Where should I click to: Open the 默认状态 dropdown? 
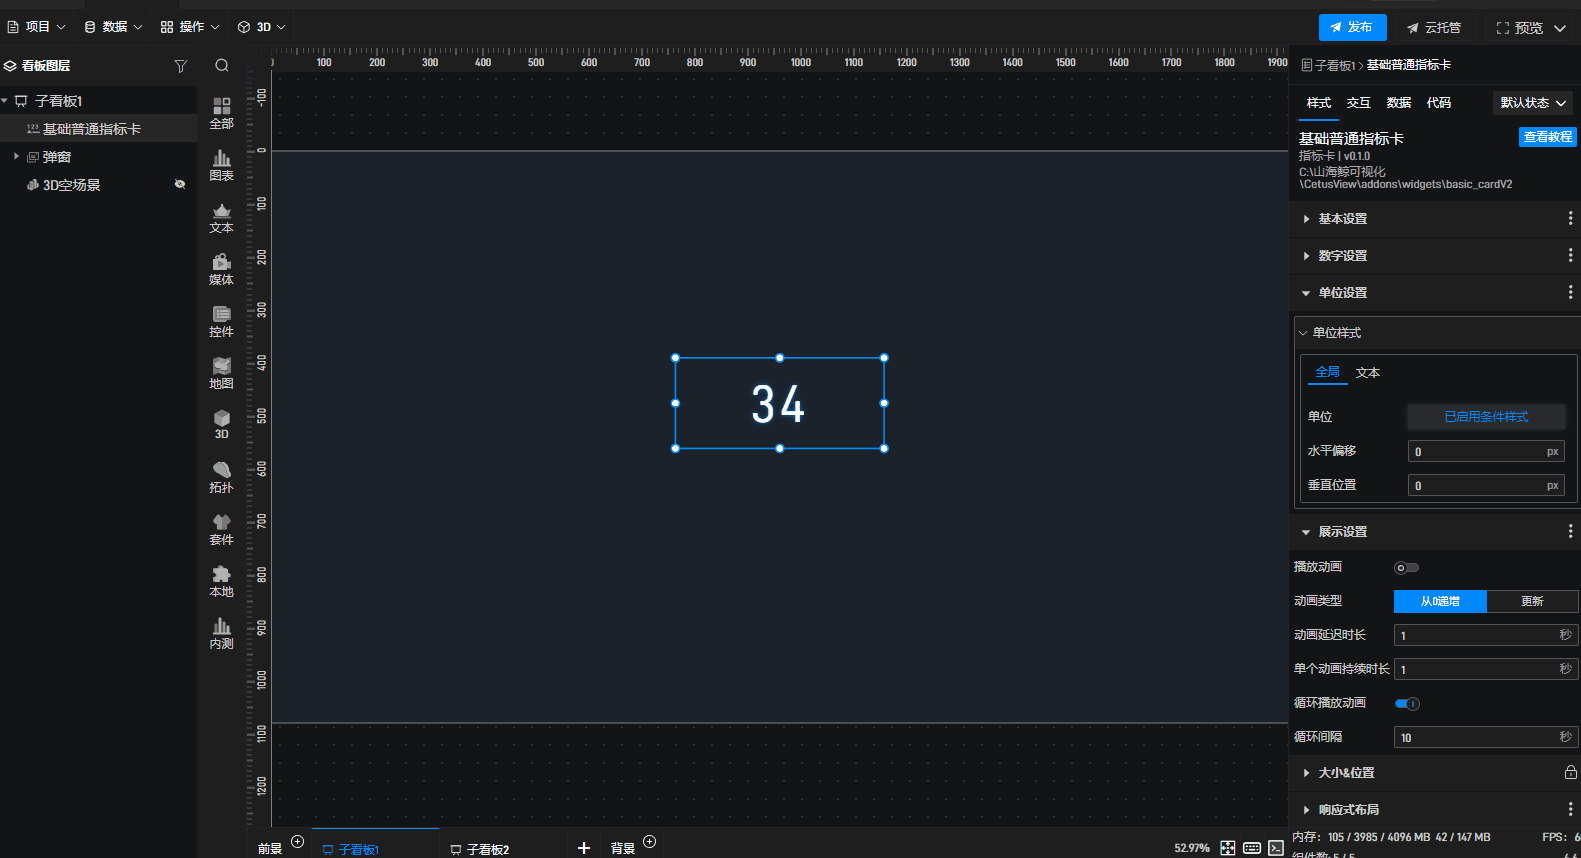(x=1532, y=103)
